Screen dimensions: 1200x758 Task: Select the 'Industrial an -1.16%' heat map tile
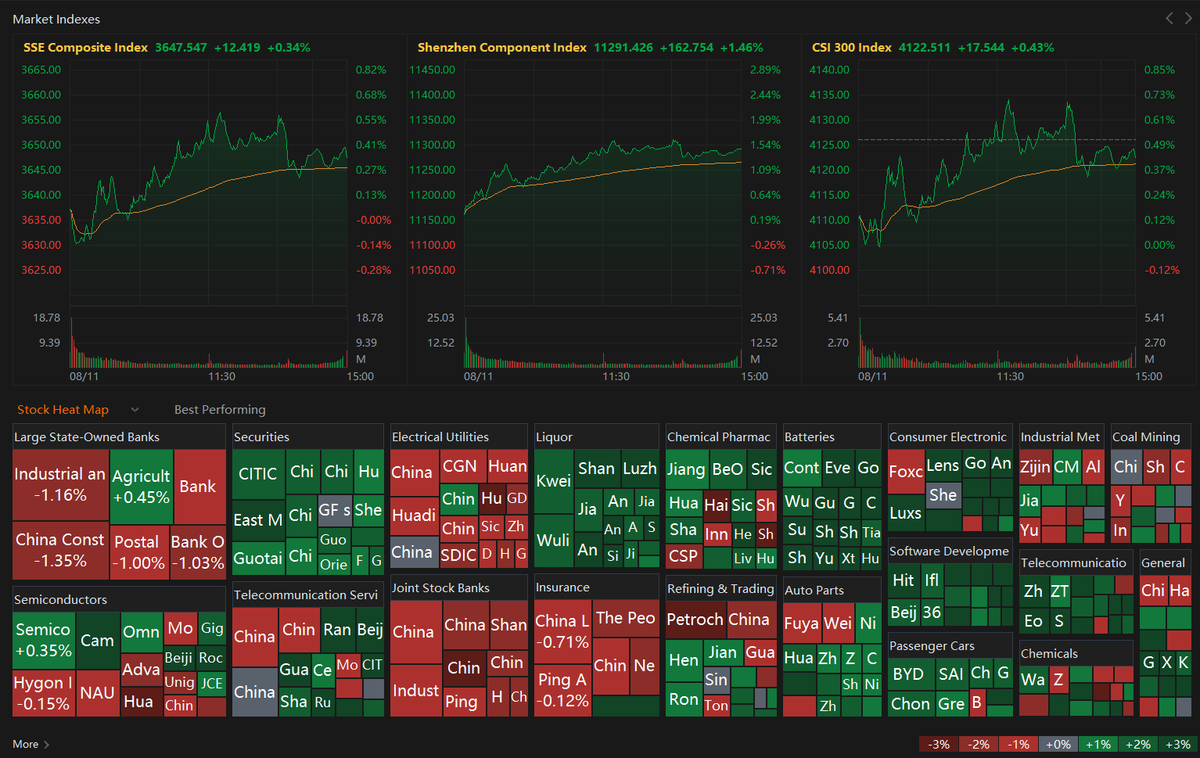pos(60,485)
